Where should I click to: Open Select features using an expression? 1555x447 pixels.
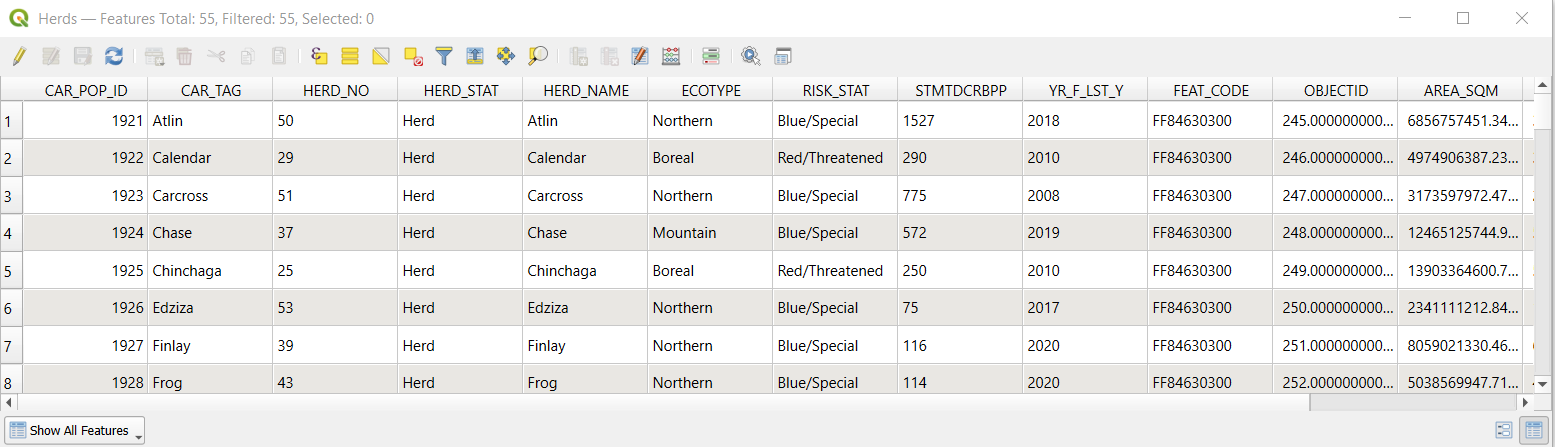pyautogui.click(x=319, y=56)
